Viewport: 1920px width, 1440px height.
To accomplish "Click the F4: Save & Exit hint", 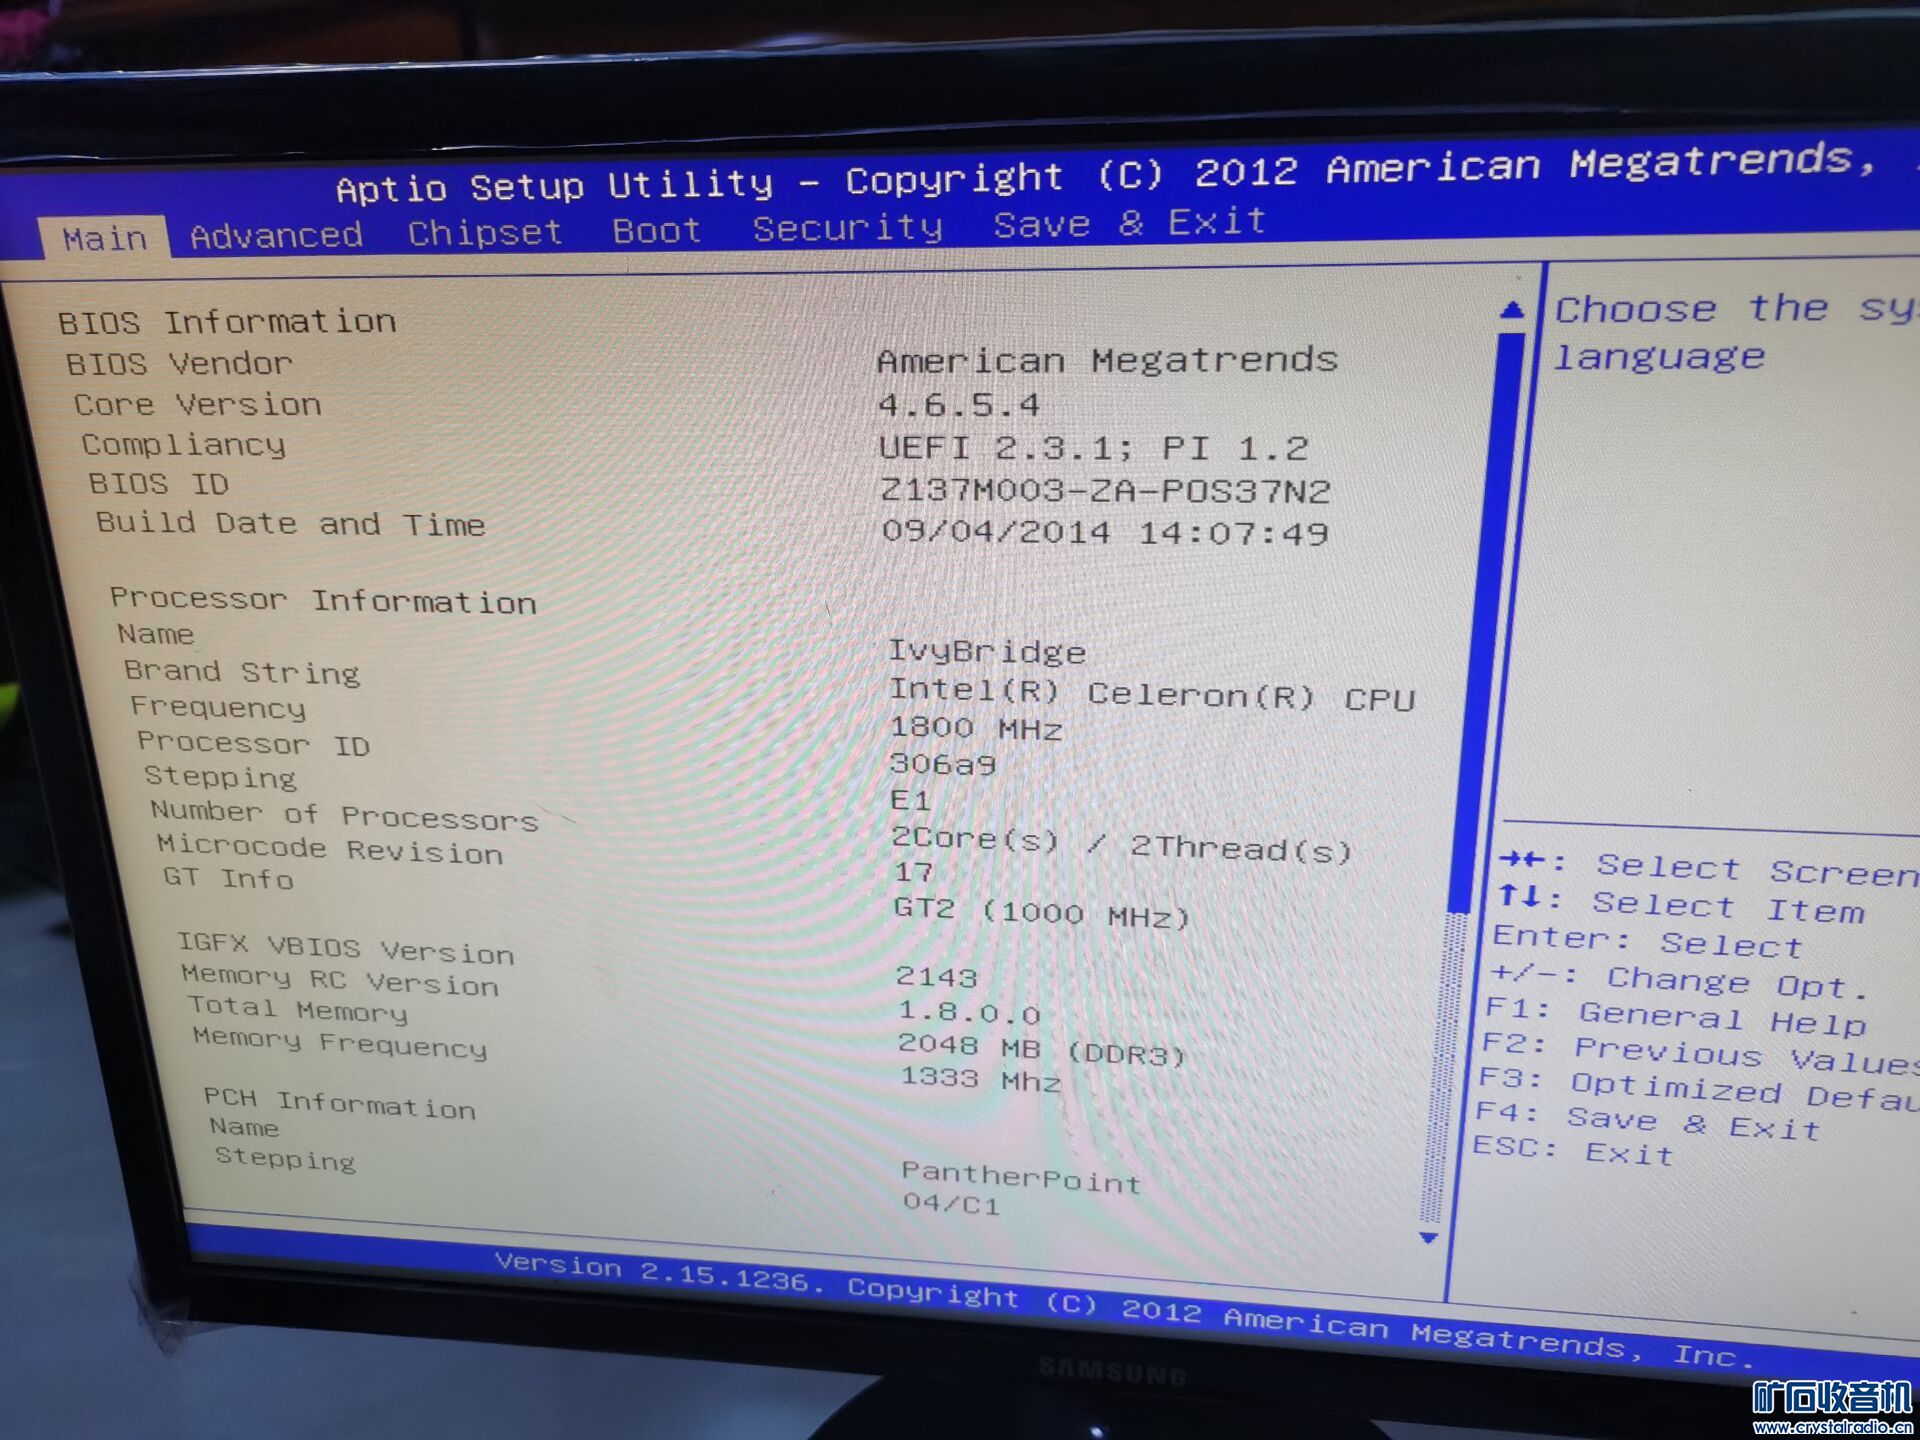I will (1648, 1120).
